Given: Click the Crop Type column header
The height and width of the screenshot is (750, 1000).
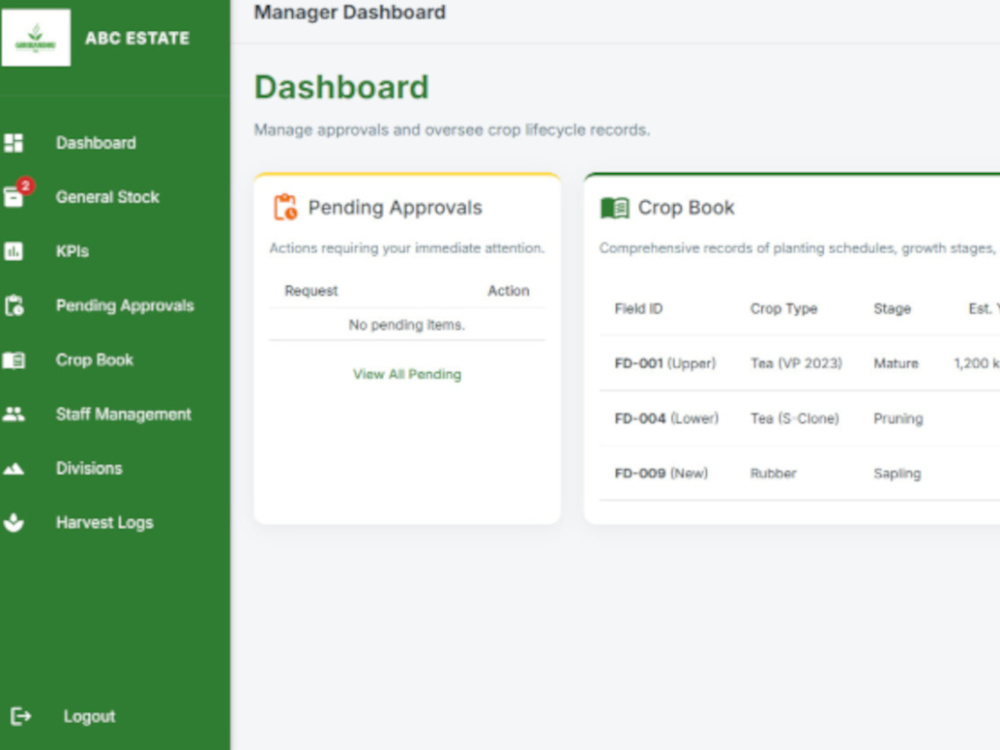Looking at the screenshot, I should click(x=783, y=309).
